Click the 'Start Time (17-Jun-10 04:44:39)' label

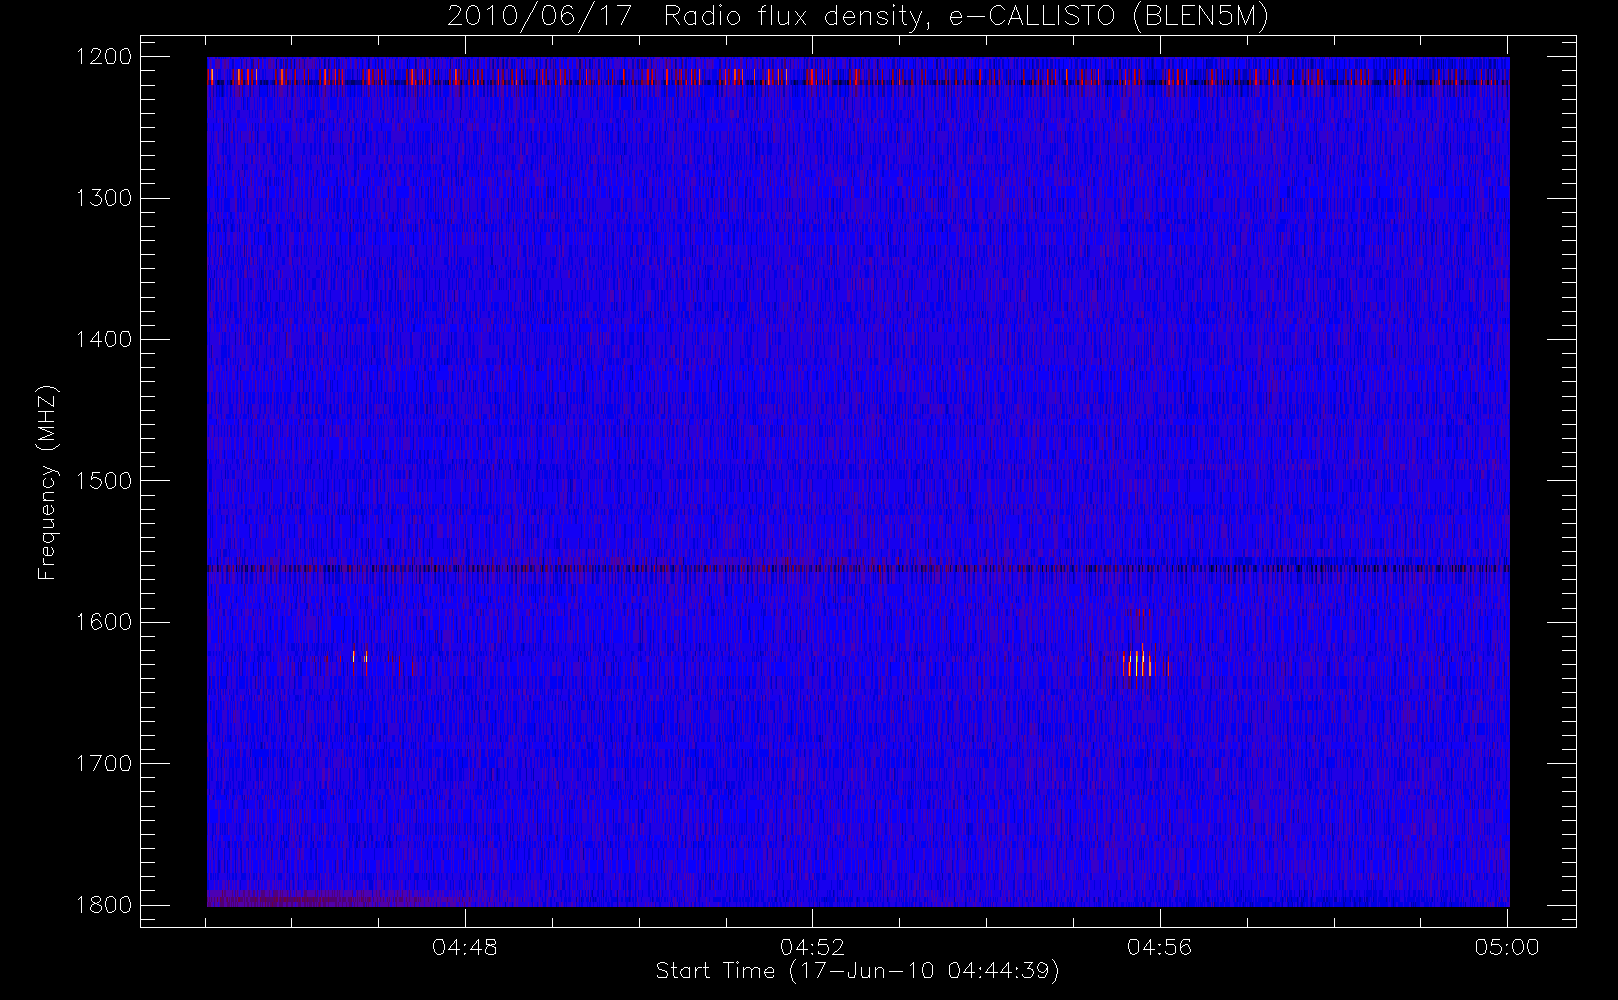click(857, 971)
